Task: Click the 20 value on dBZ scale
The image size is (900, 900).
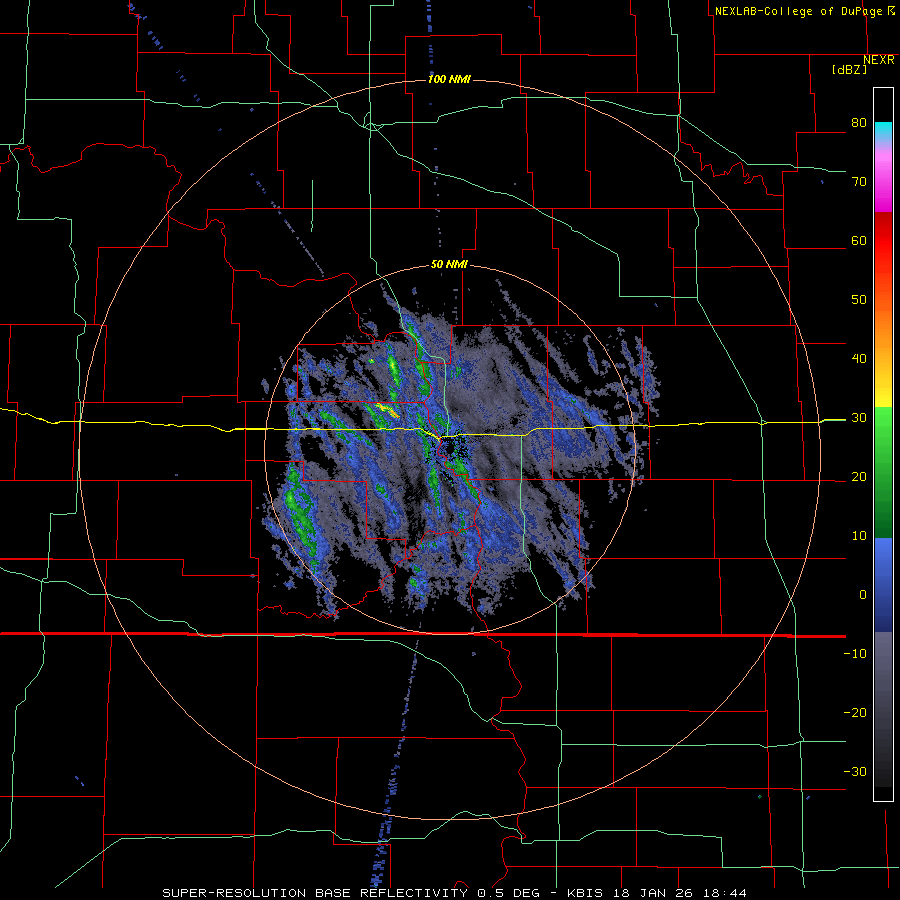Action: coord(859,476)
